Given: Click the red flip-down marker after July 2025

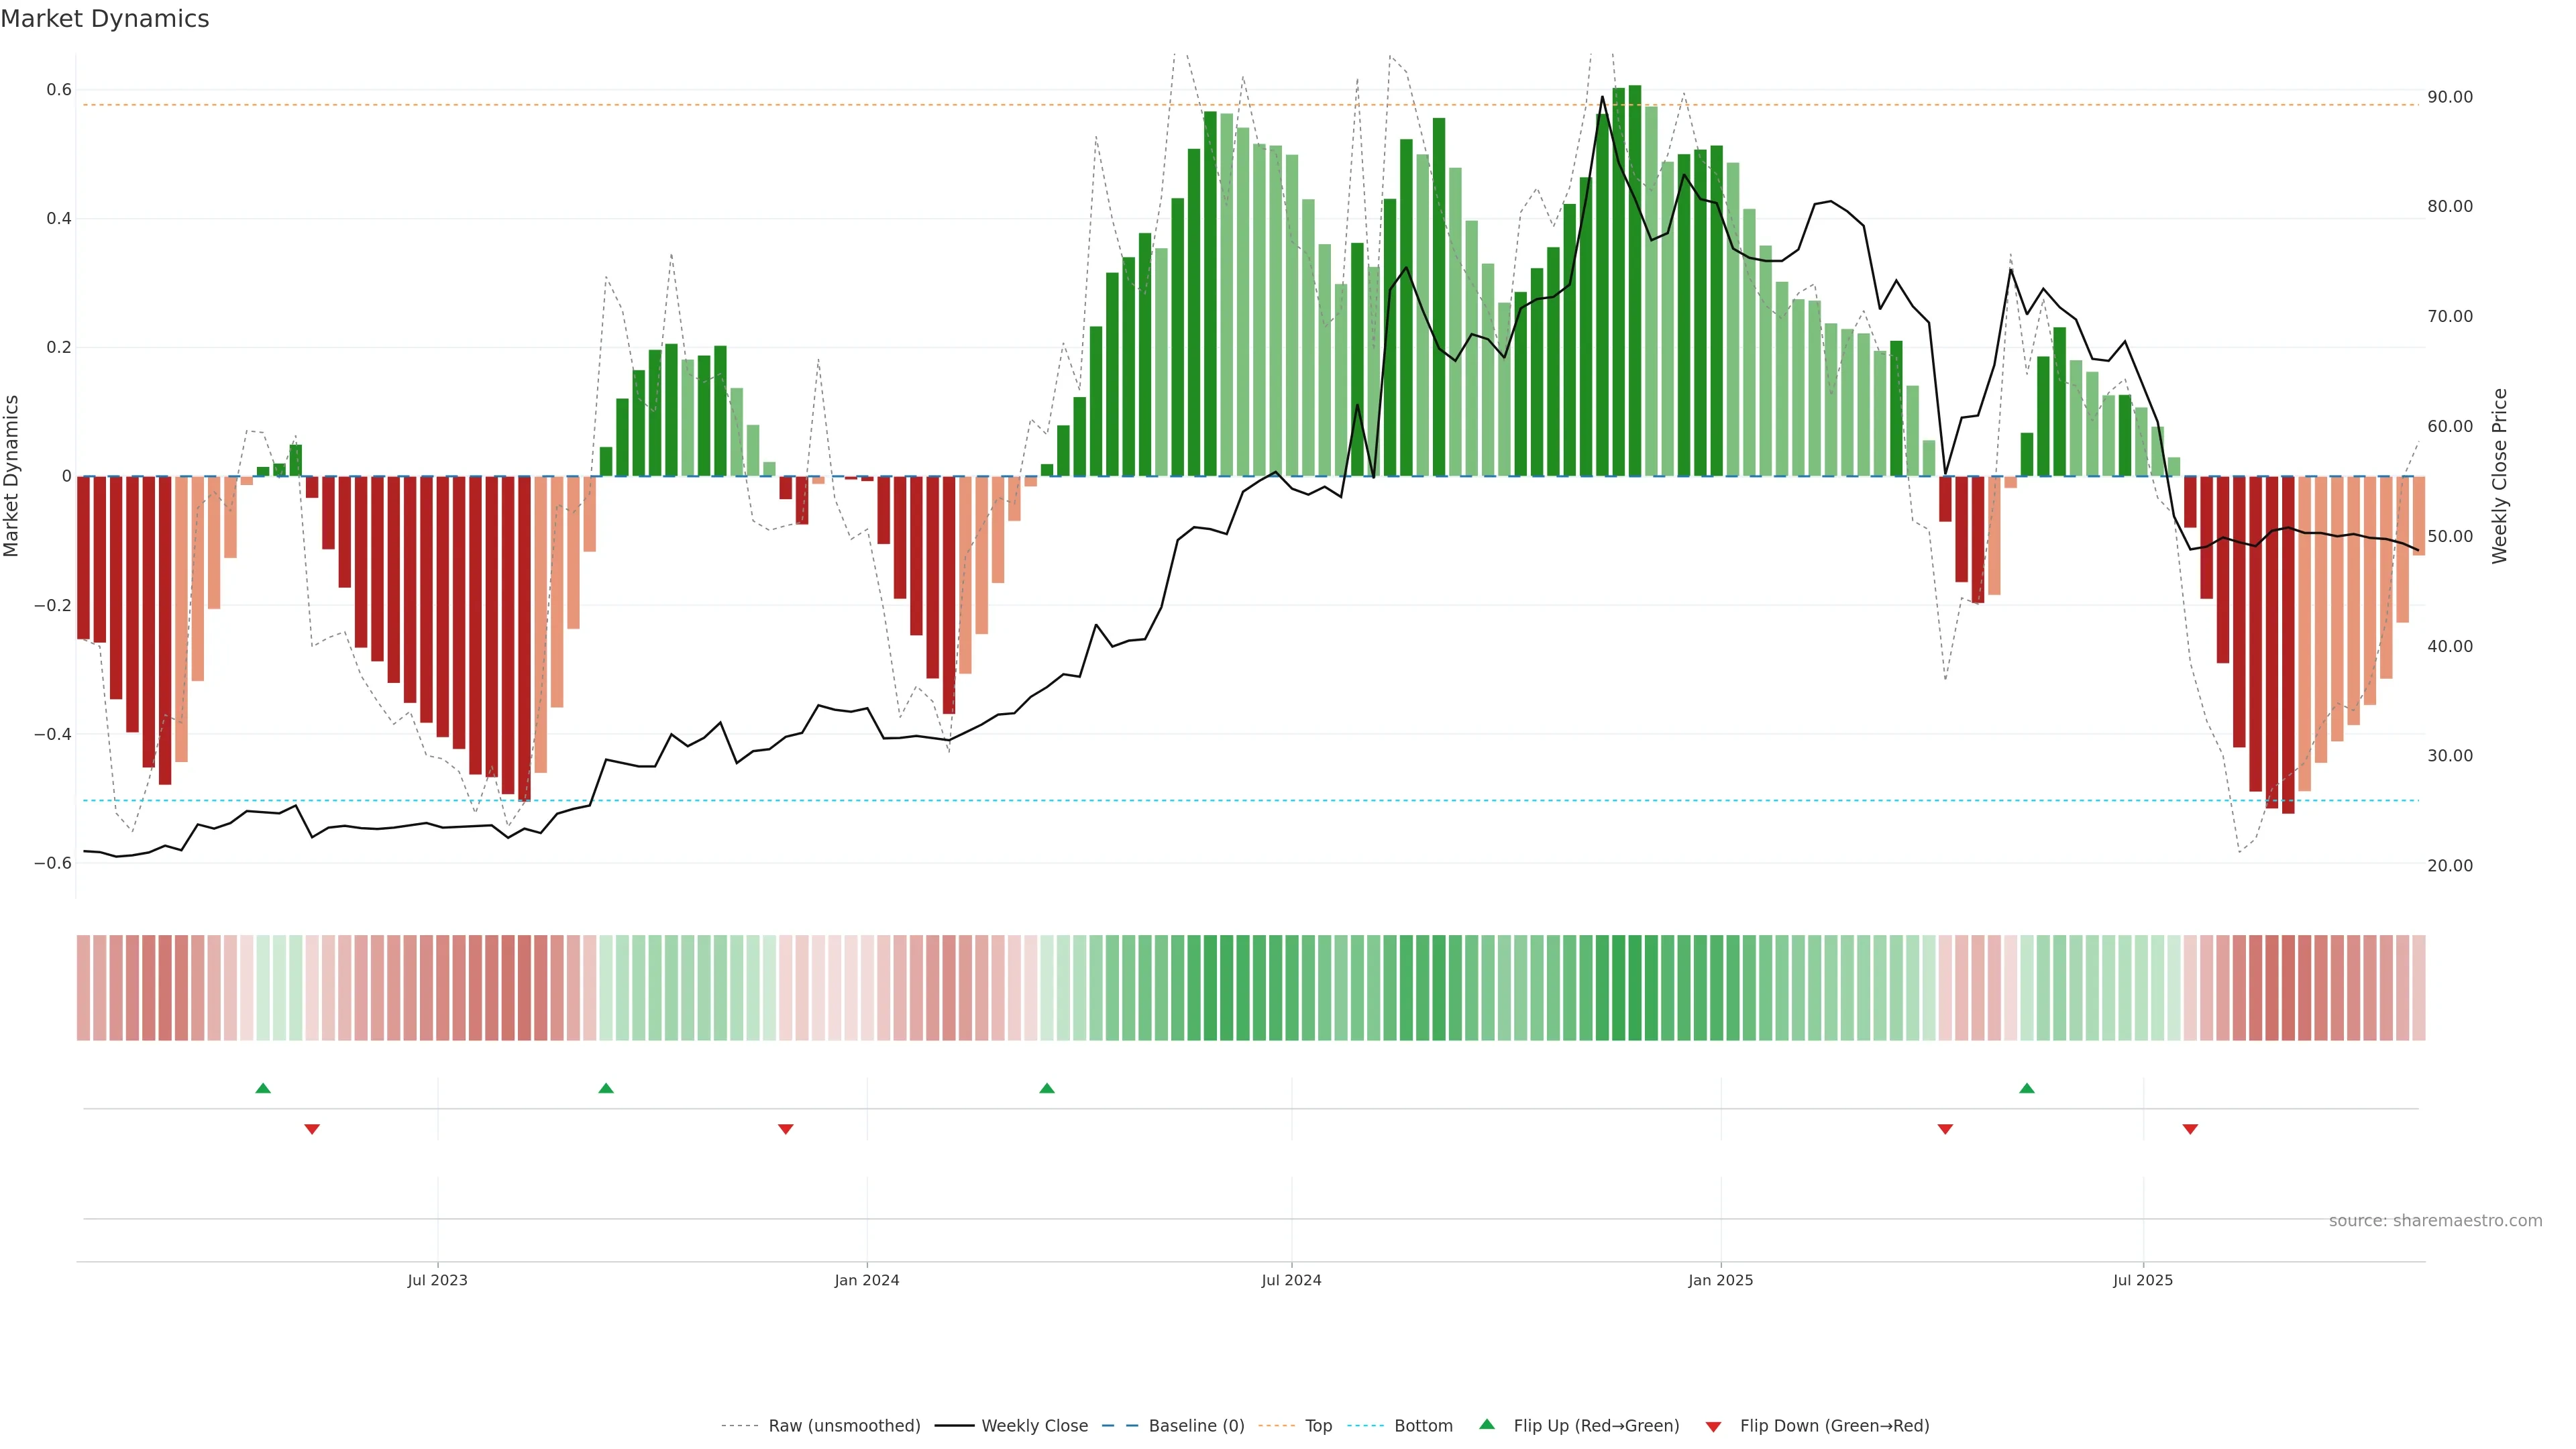Looking at the screenshot, I should point(2190,1129).
